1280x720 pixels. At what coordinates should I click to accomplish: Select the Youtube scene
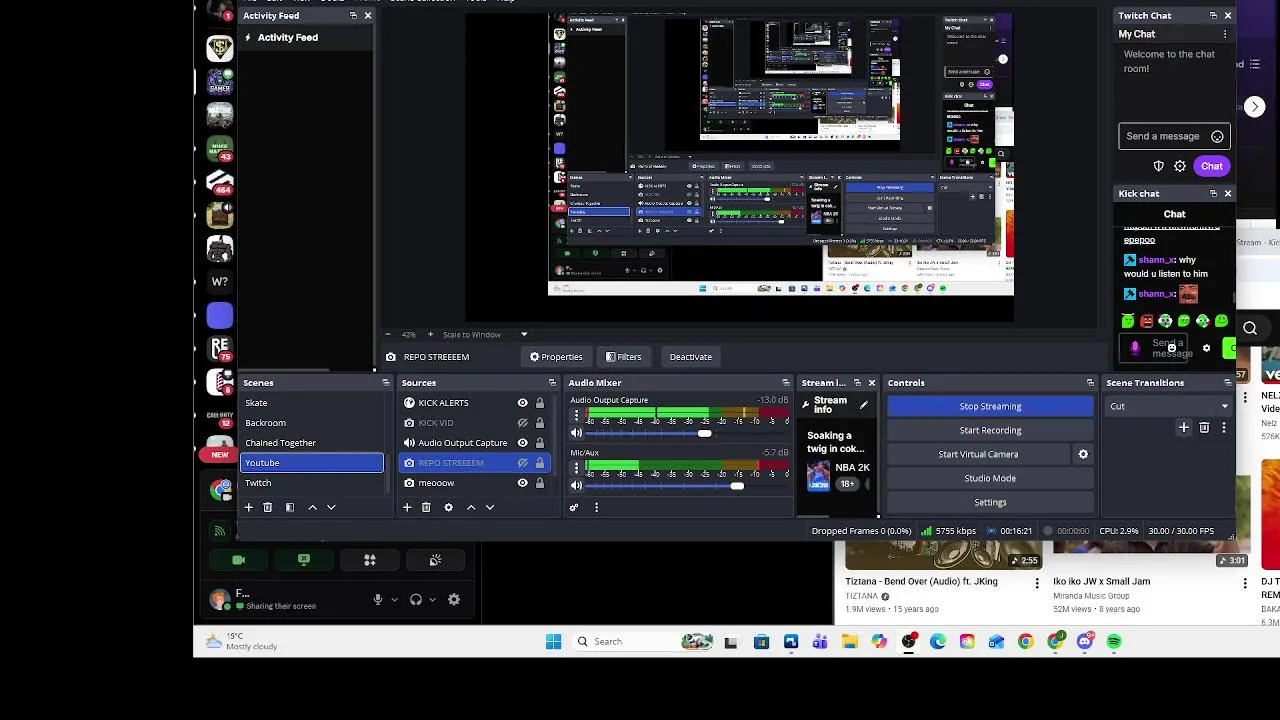(x=312, y=463)
